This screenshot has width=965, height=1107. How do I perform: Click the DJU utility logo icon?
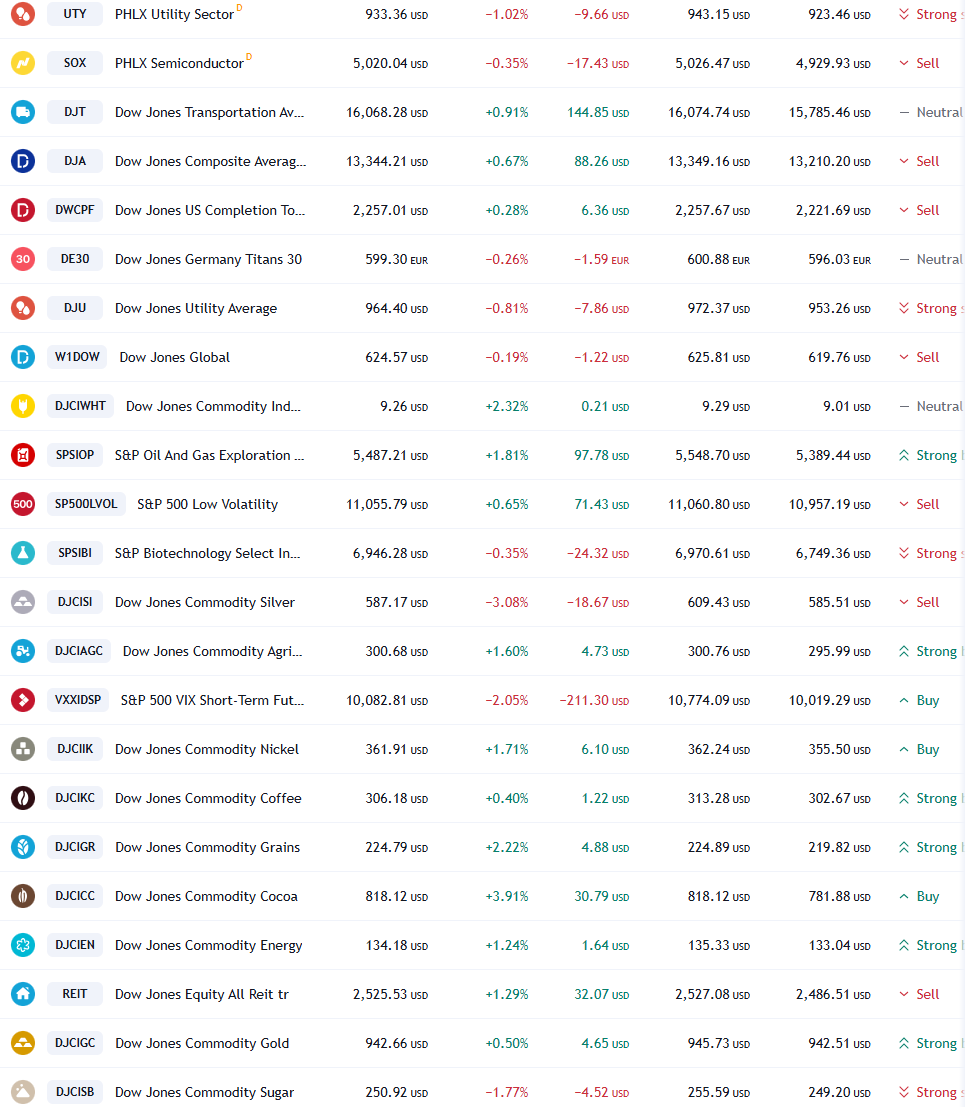coord(23,308)
